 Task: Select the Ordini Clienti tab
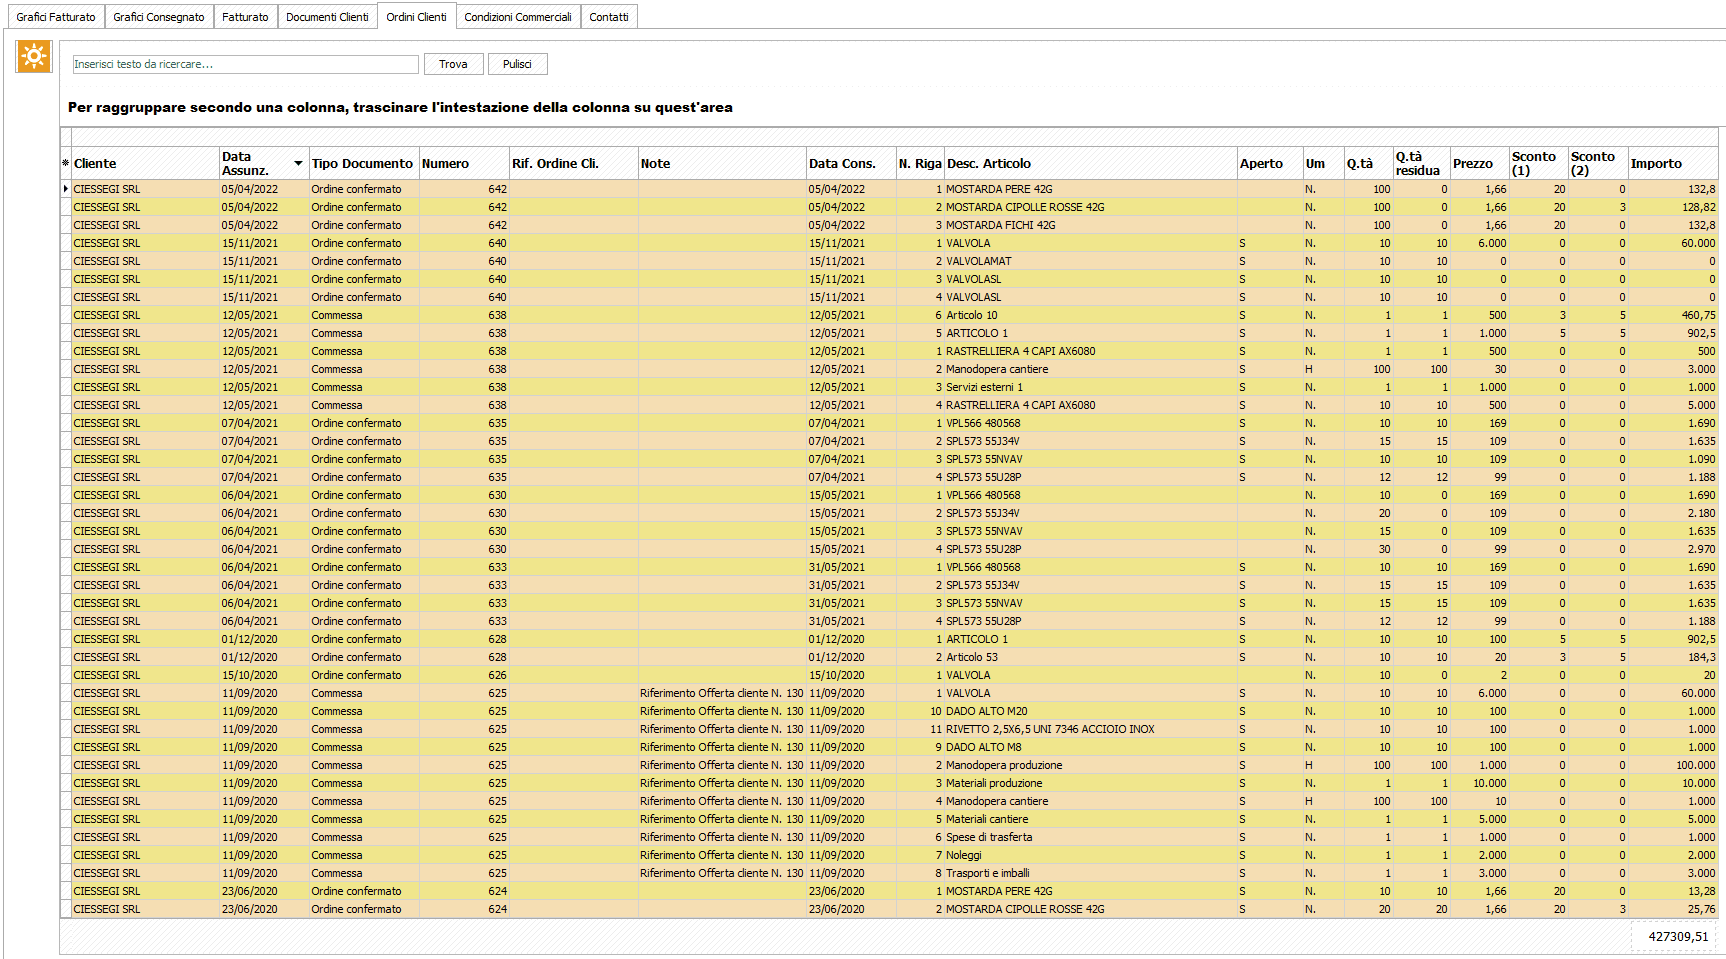click(x=417, y=16)
